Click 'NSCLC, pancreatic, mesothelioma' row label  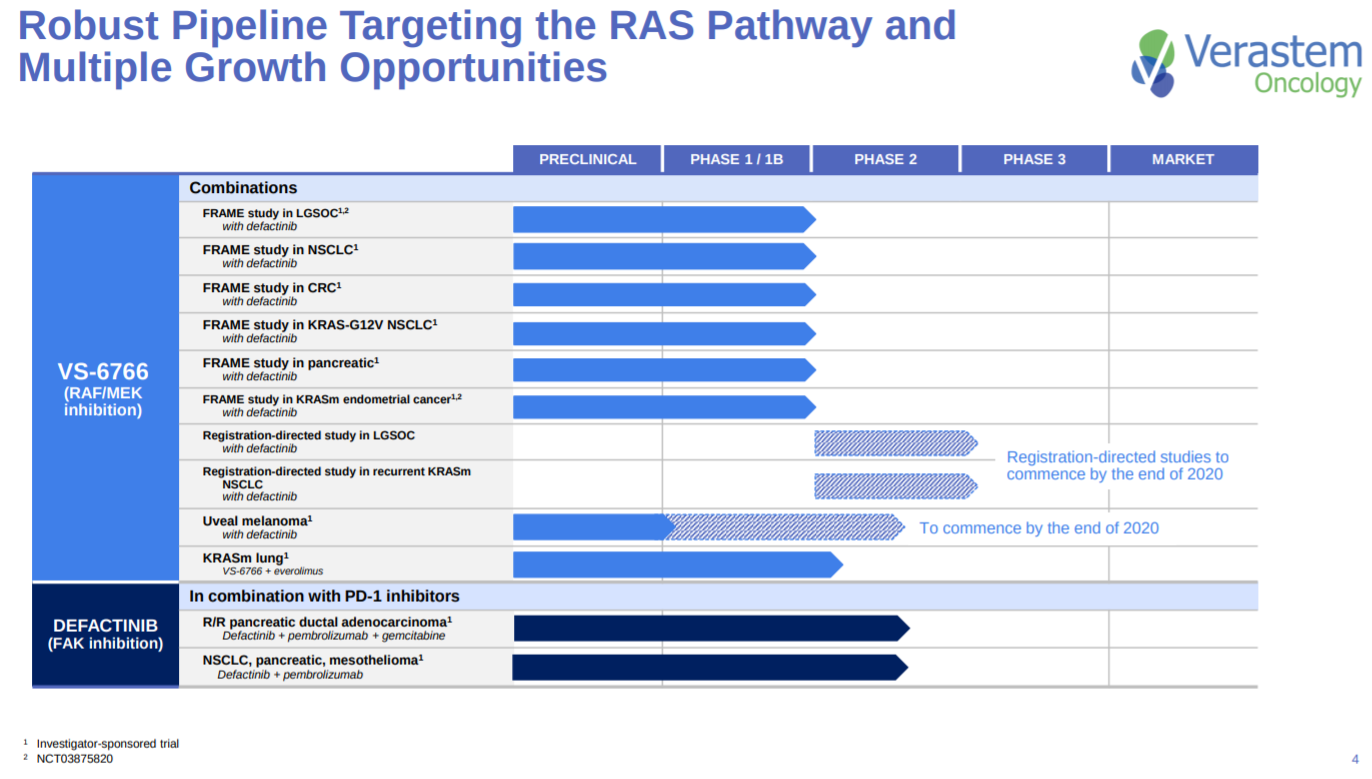click(313, 660)
